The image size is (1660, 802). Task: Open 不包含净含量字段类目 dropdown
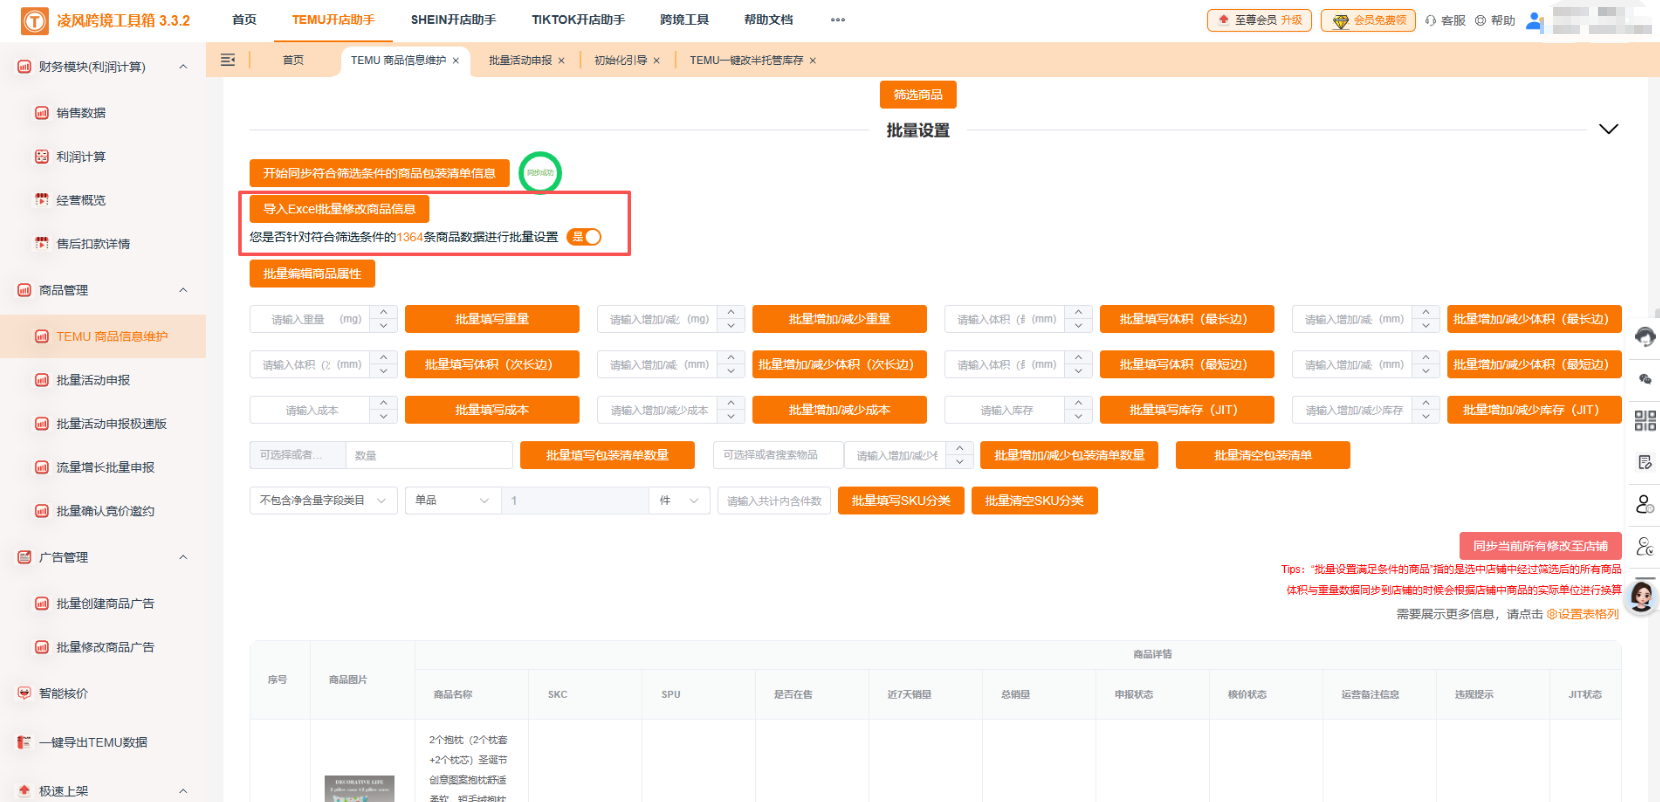tap(323, 500)
